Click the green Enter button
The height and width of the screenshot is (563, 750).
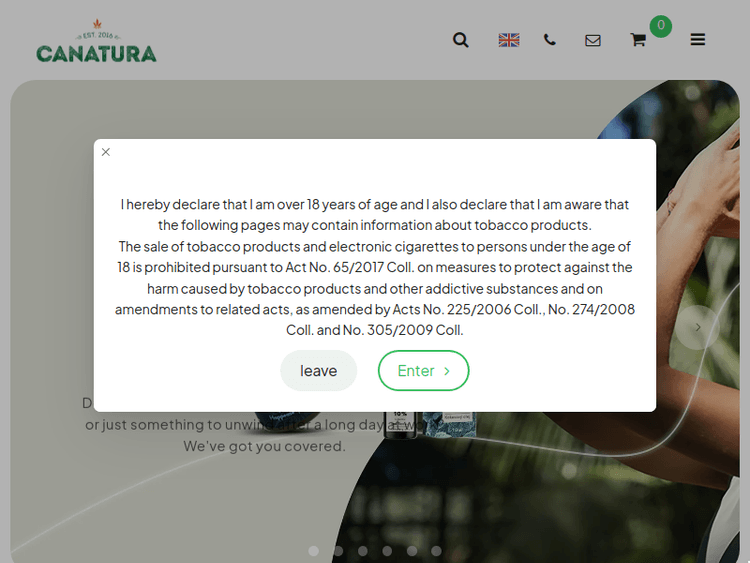[423, 371]
